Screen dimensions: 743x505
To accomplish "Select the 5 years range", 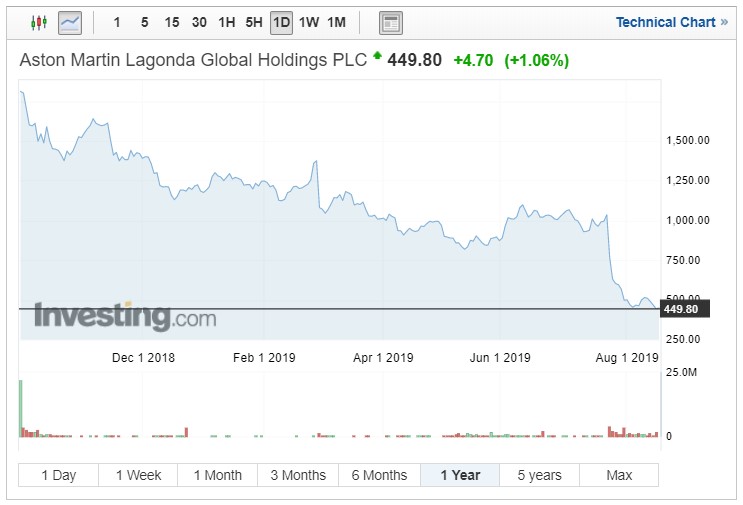I will coord(539,475).
